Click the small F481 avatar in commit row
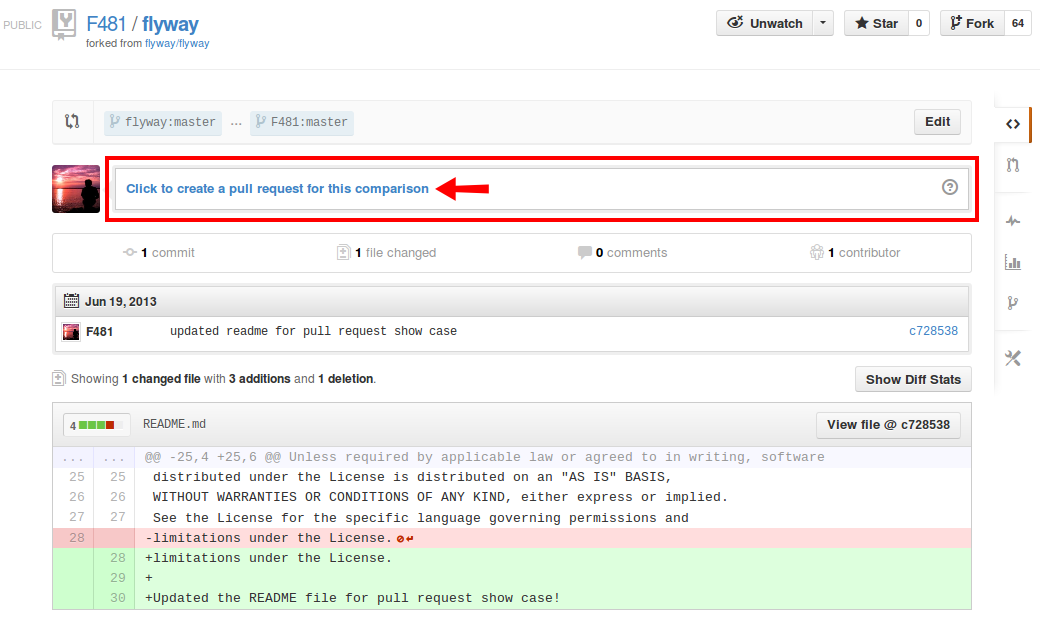1040x618 pixels. 71,332
